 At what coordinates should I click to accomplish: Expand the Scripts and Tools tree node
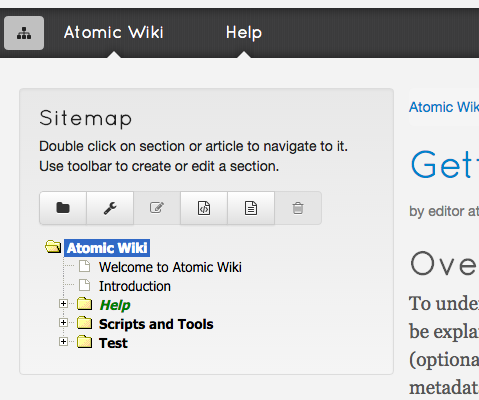(x=63, y=323)
